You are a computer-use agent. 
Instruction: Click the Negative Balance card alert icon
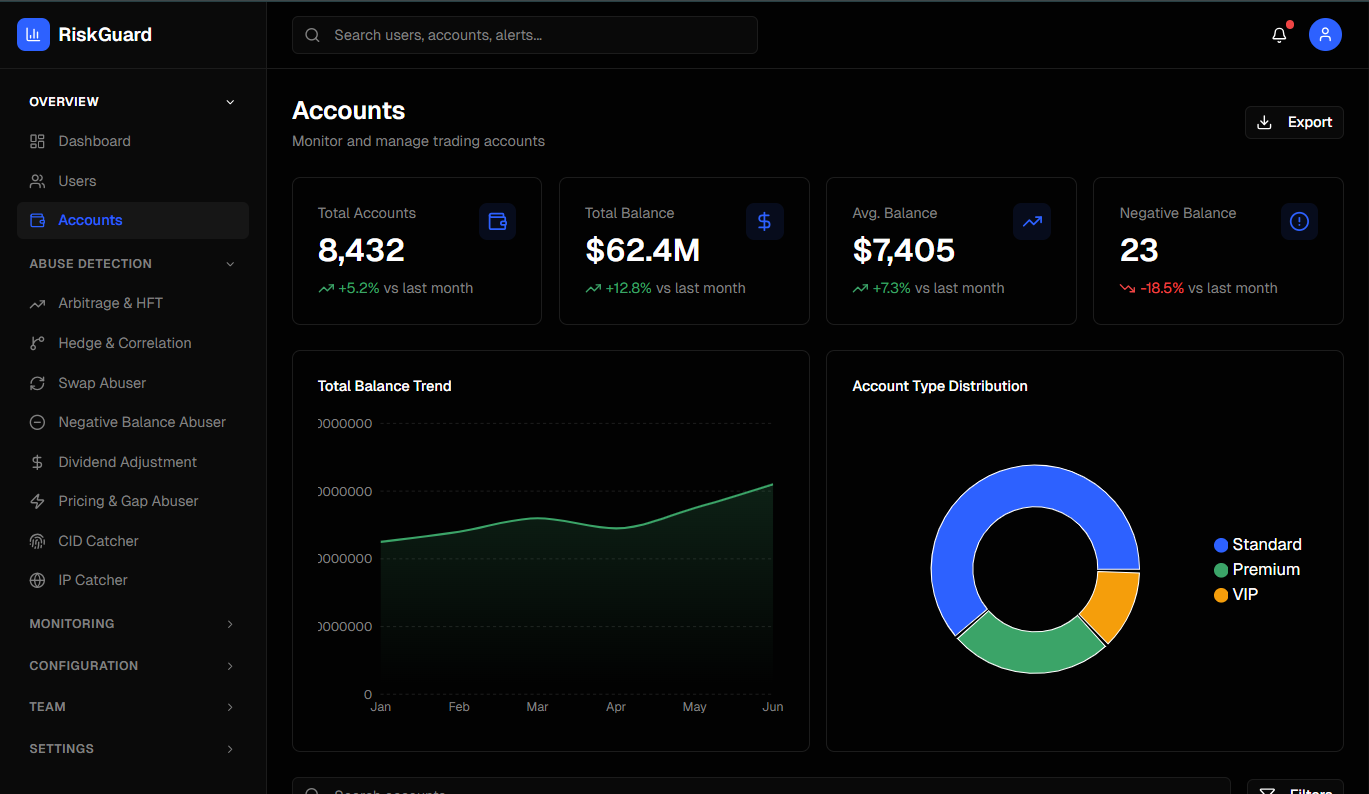(x=1299, y=221)
